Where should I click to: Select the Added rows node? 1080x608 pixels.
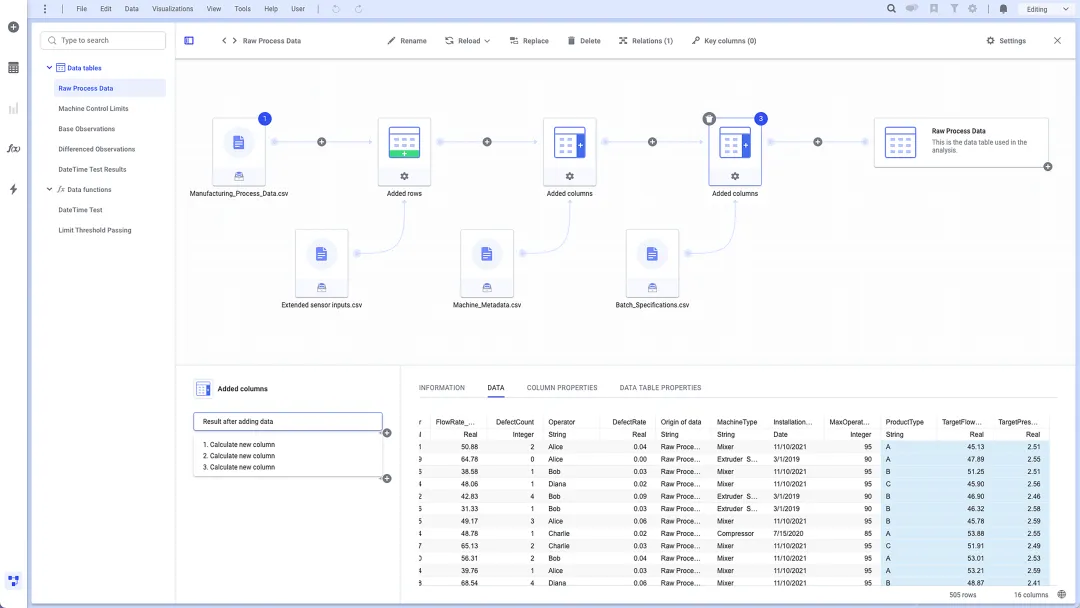(404, 151)
